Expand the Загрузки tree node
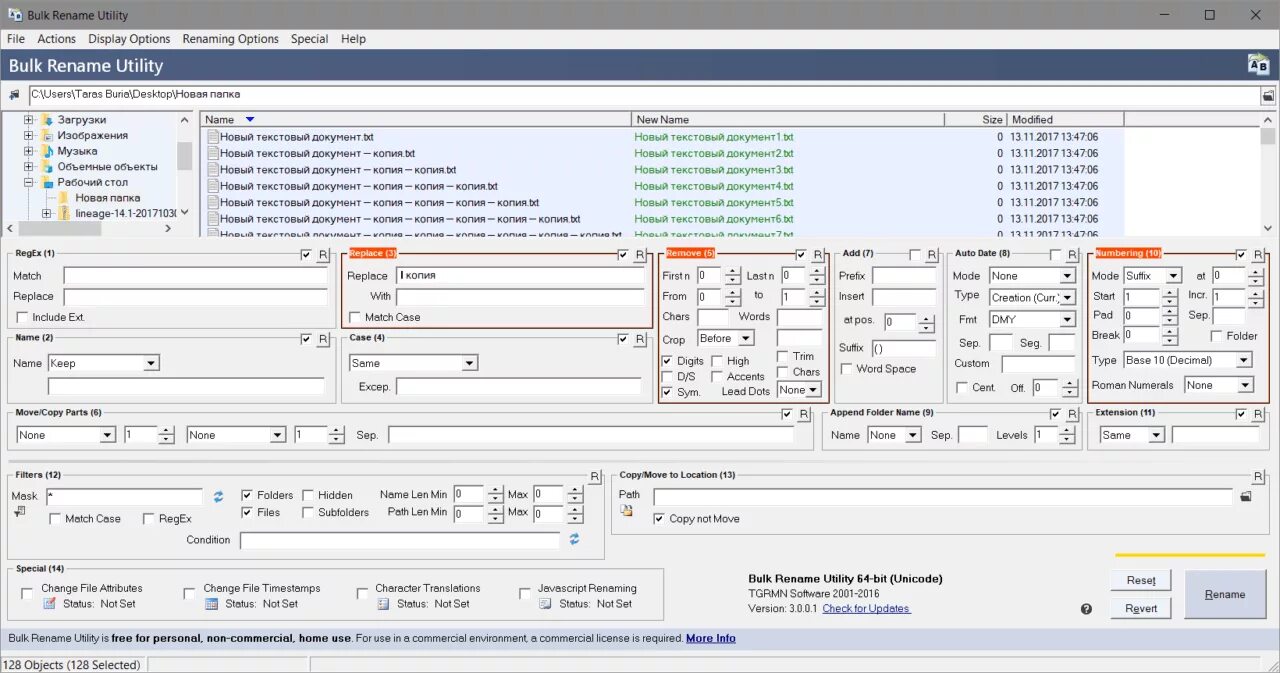This screenshot has width=1280, height=673. (x=29, y=120)
